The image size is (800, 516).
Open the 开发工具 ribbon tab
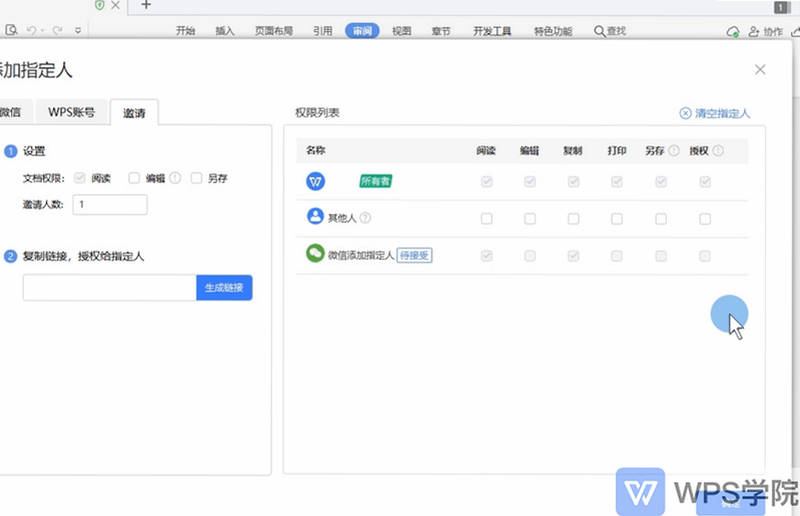pos(492,31)
